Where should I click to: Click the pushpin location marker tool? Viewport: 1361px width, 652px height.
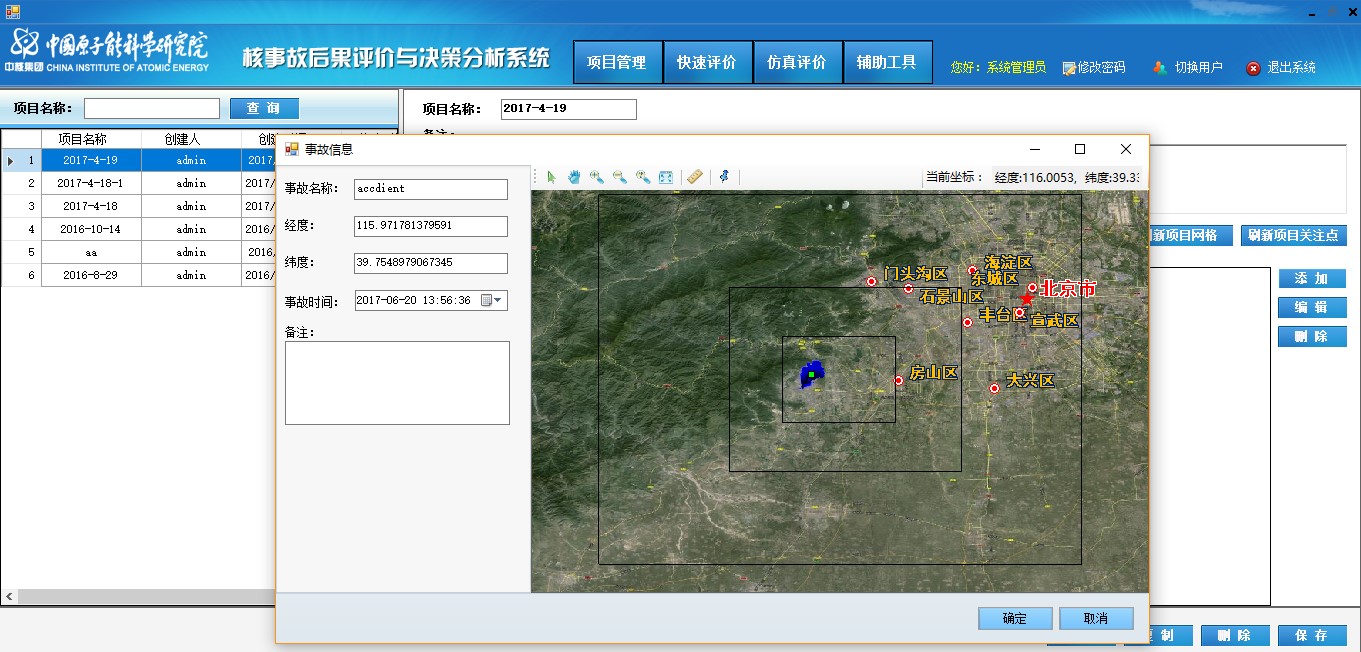point(724,177)
